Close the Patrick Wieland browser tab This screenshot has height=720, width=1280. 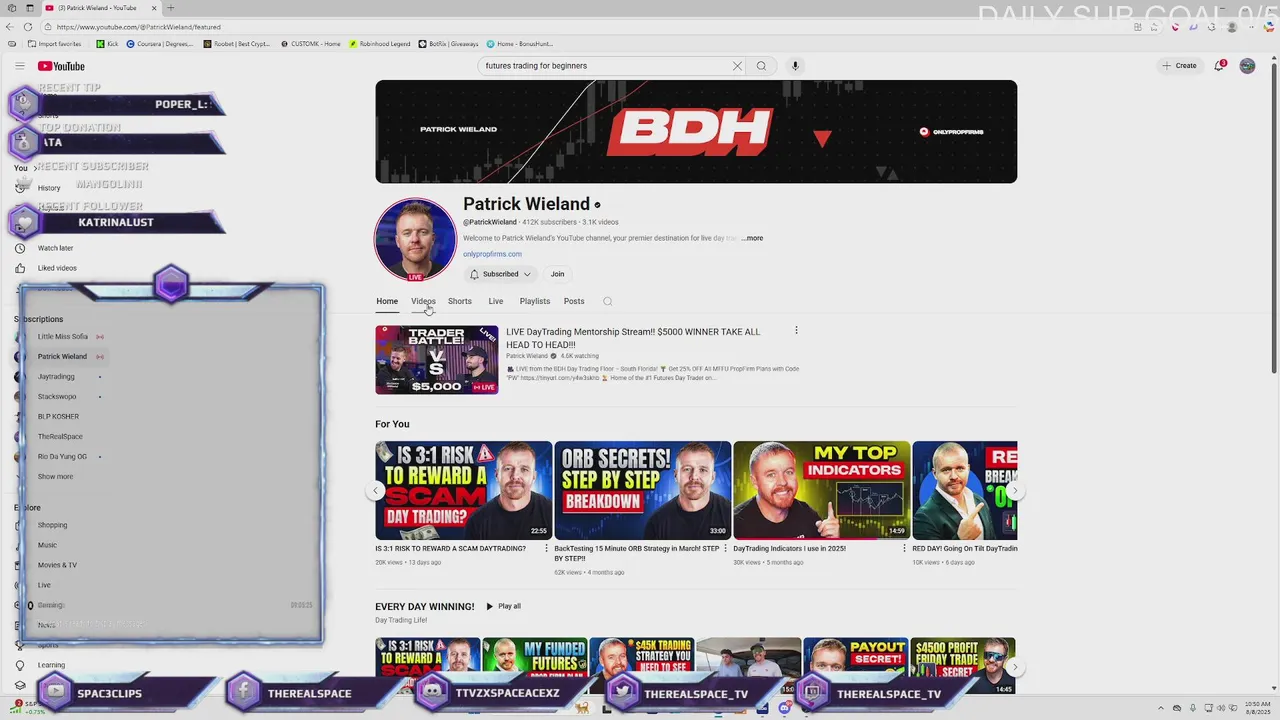[x=154, y=8]
